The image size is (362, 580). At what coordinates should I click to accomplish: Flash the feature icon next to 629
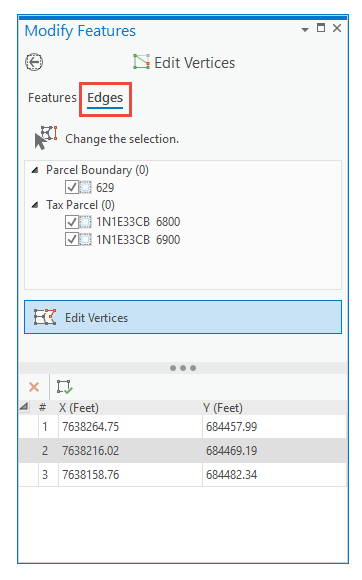tap(85, 187)
